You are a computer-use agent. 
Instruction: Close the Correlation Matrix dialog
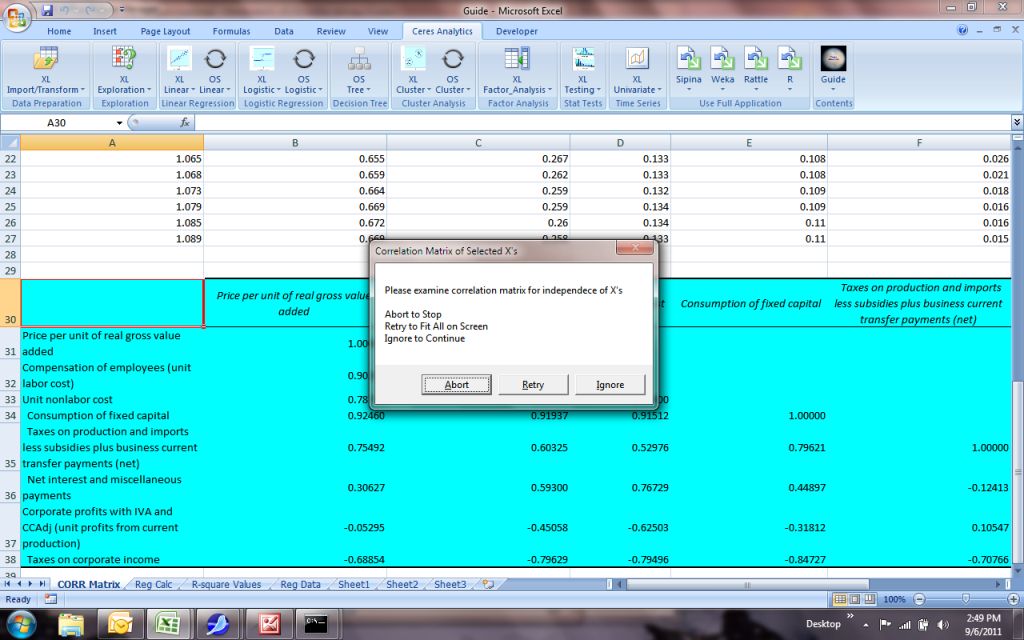(x=635, y=248)
